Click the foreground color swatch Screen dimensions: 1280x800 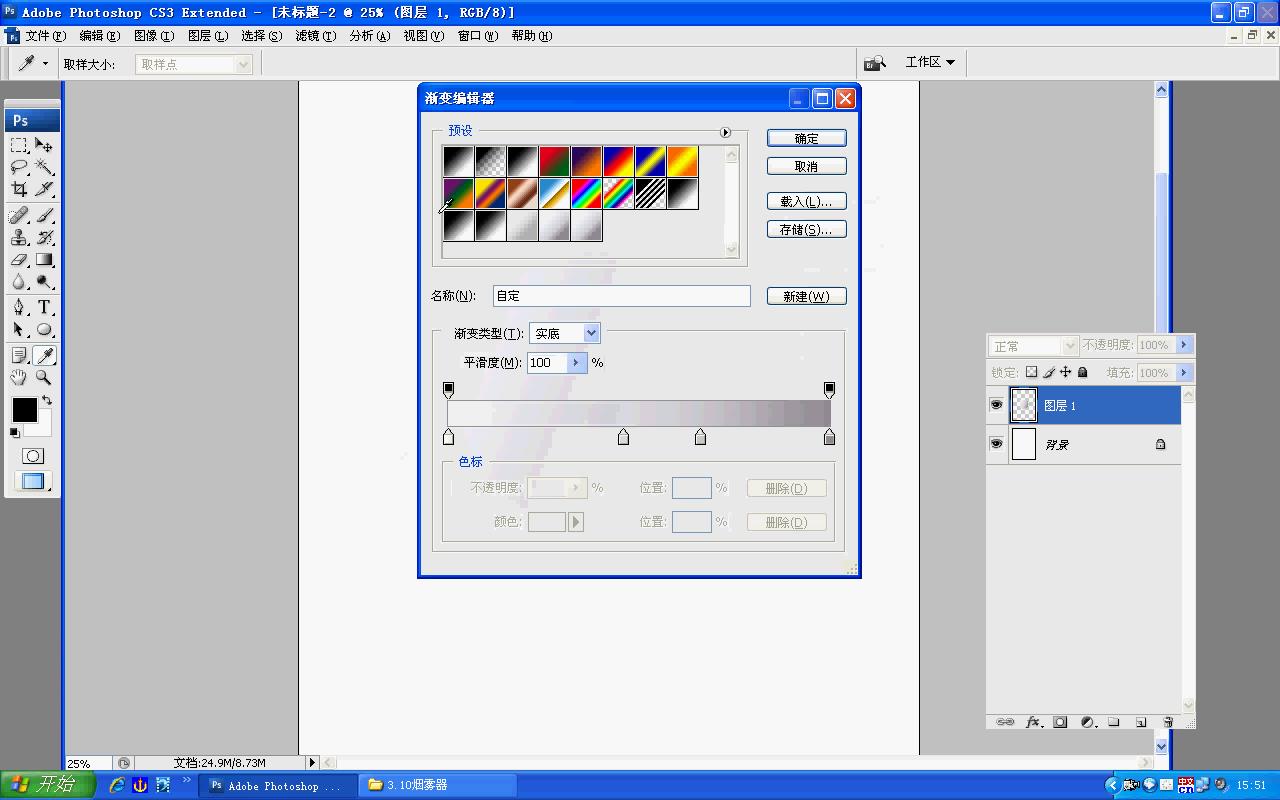25,409
